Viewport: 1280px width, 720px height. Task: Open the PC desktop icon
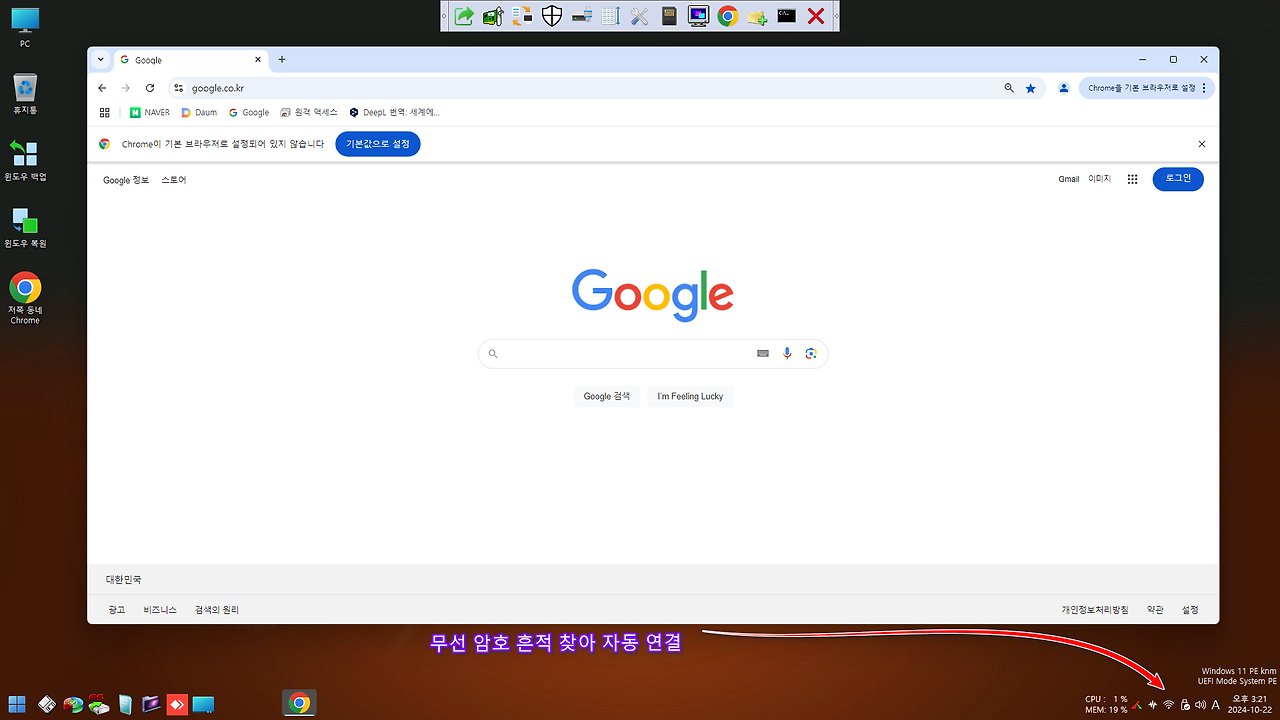tap(25, 28)
